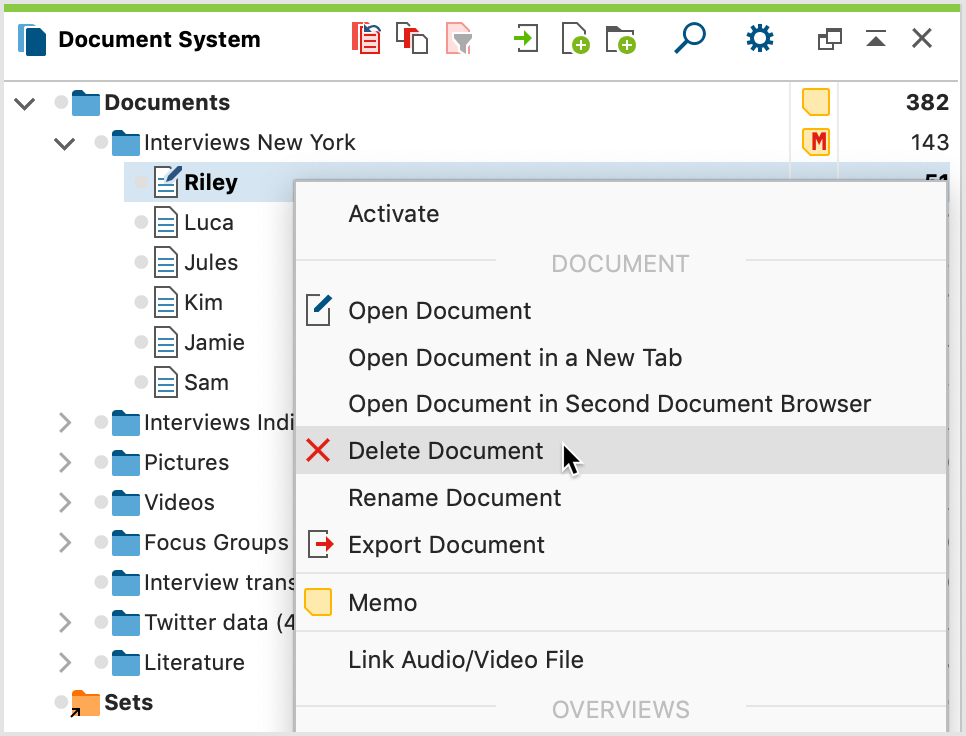
Task: Click the Jamie document name
Action: [x=214, y=342]
